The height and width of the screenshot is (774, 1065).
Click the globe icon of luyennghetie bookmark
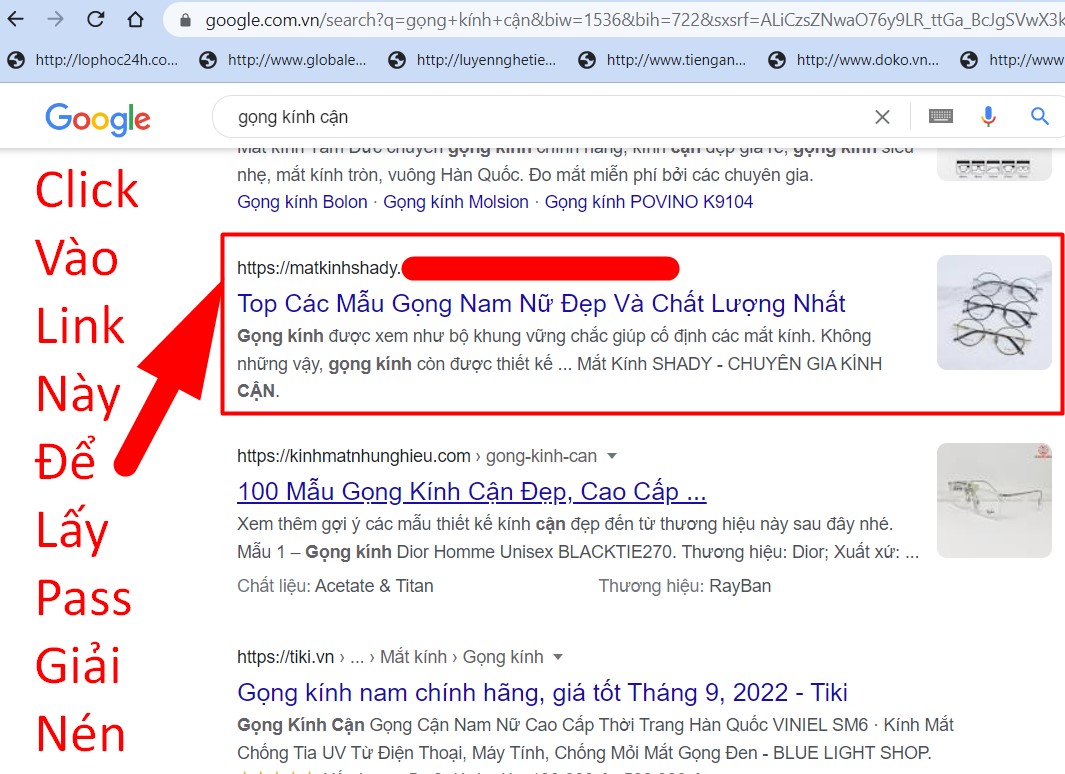397,60
